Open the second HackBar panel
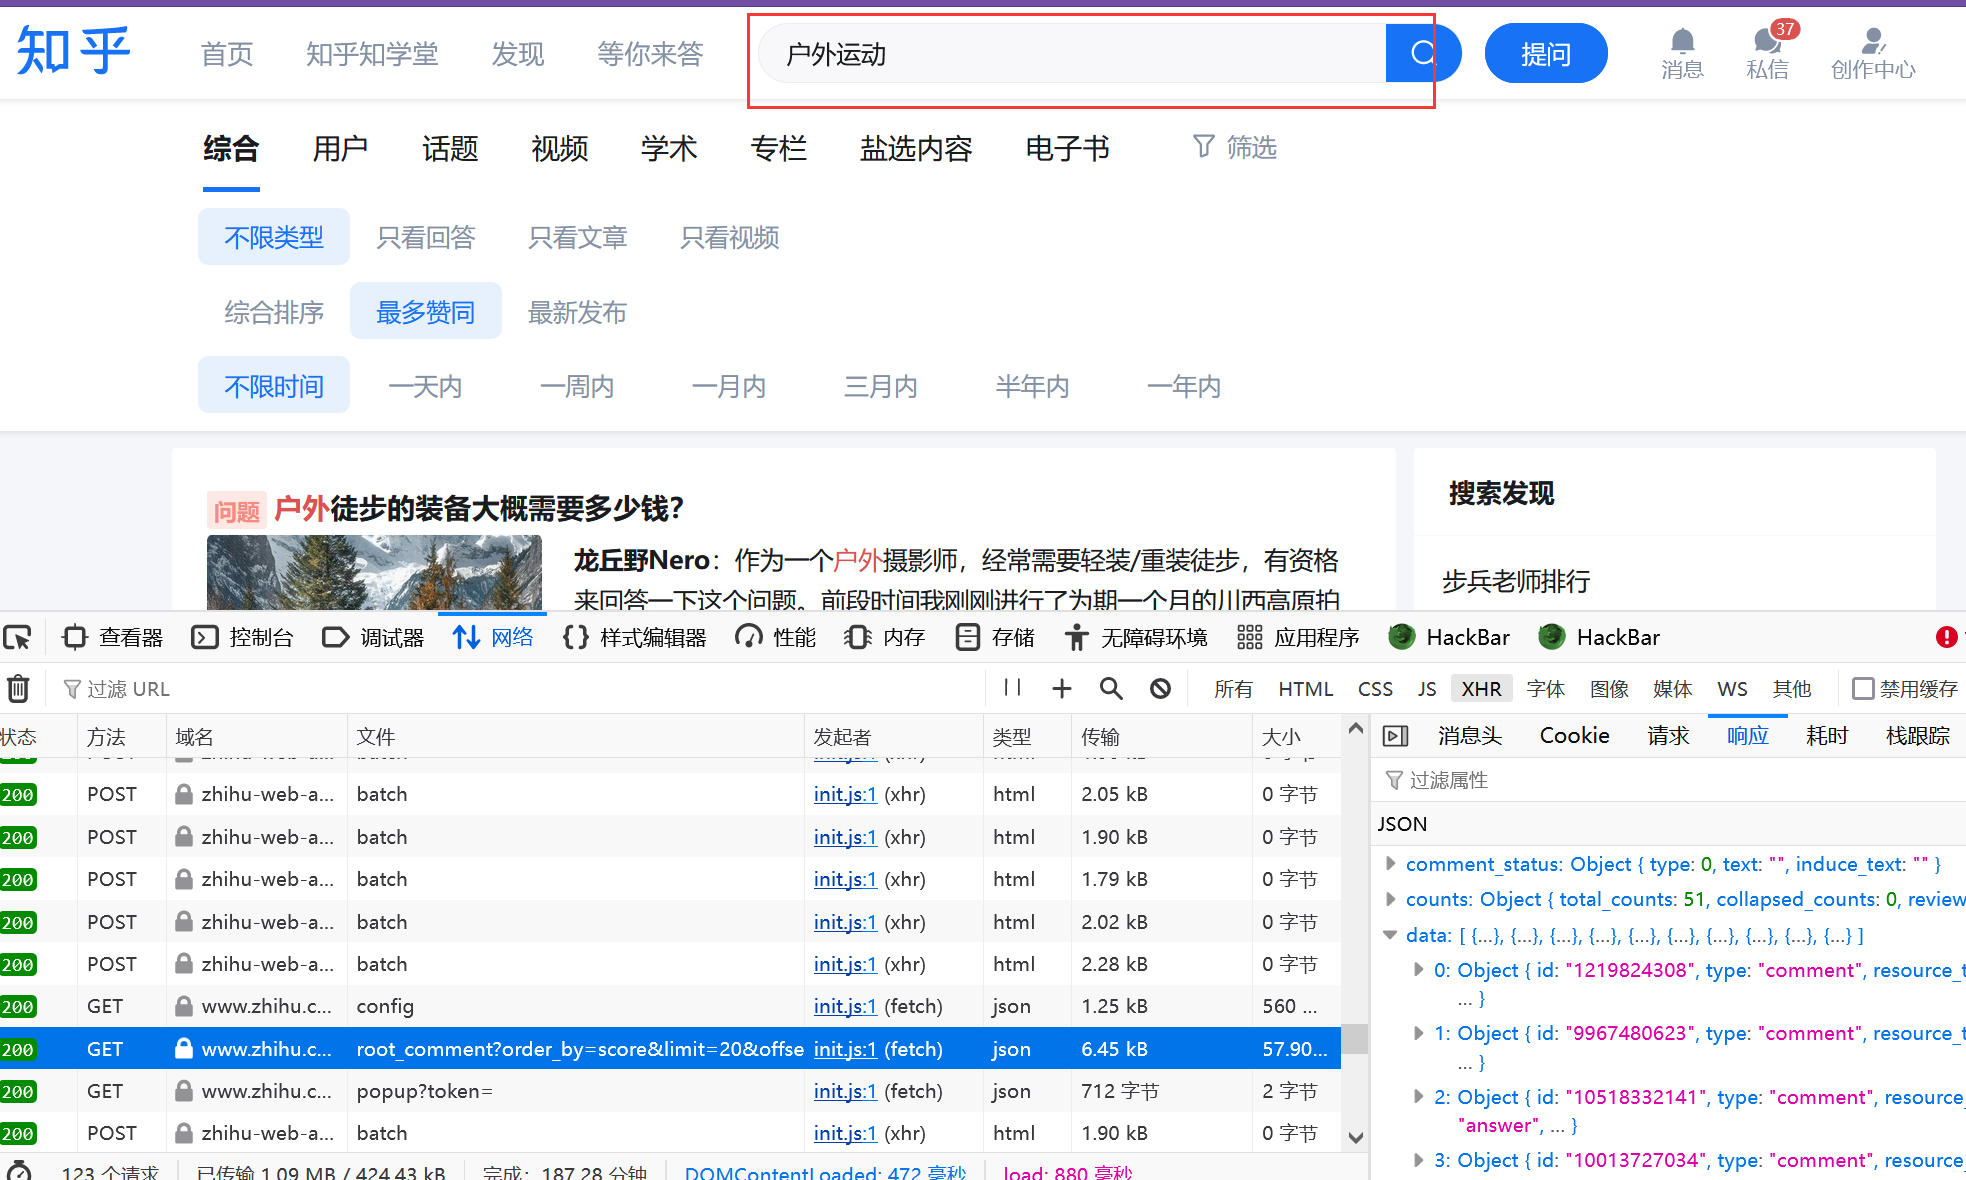Image resolution: width=1966 pixels, height=1180 pixels. click(x=1599, y=637)
